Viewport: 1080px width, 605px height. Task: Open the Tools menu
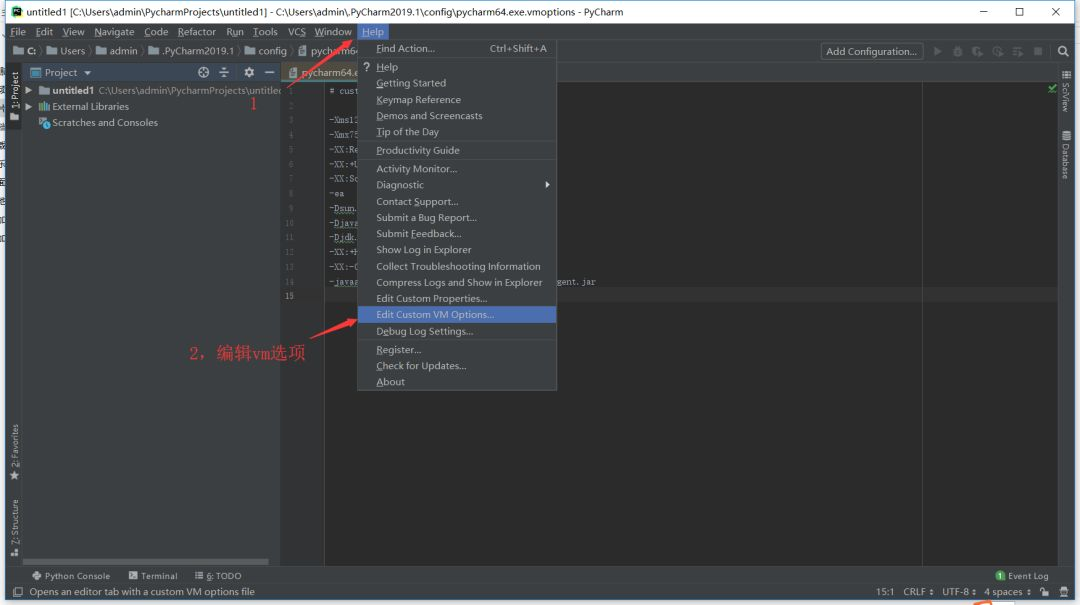(265, 32)
